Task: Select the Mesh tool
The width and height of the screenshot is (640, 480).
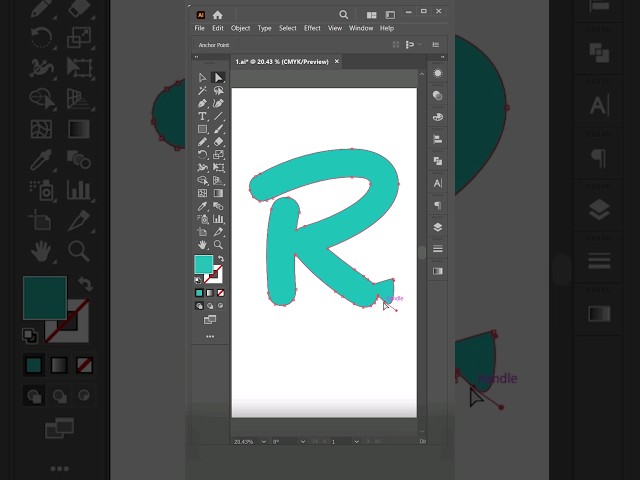Action: click(202, 193)
